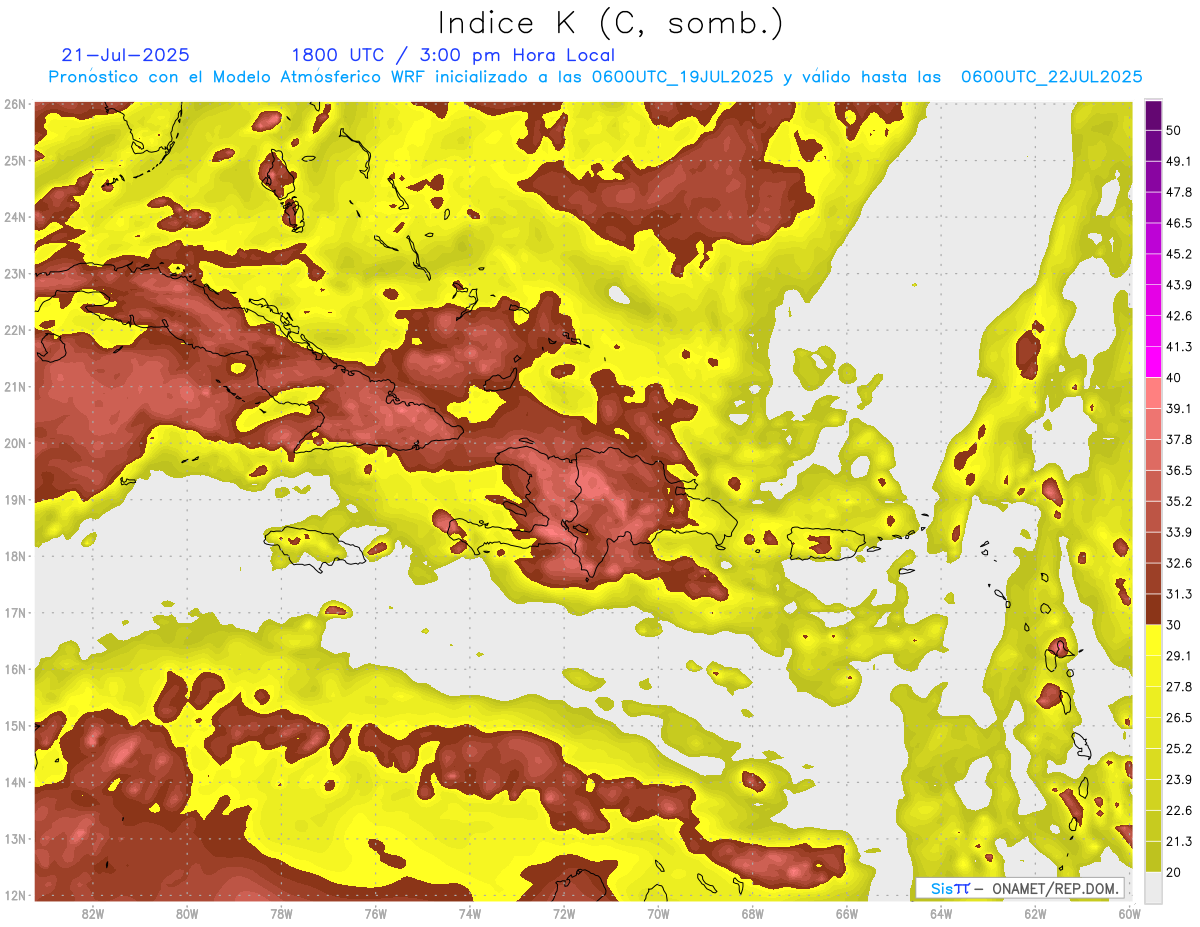Click the "ONAMET/REP.DOM." credit label
The image size is (1200, 927).
pyautogui.click(x=1054, y=888)
